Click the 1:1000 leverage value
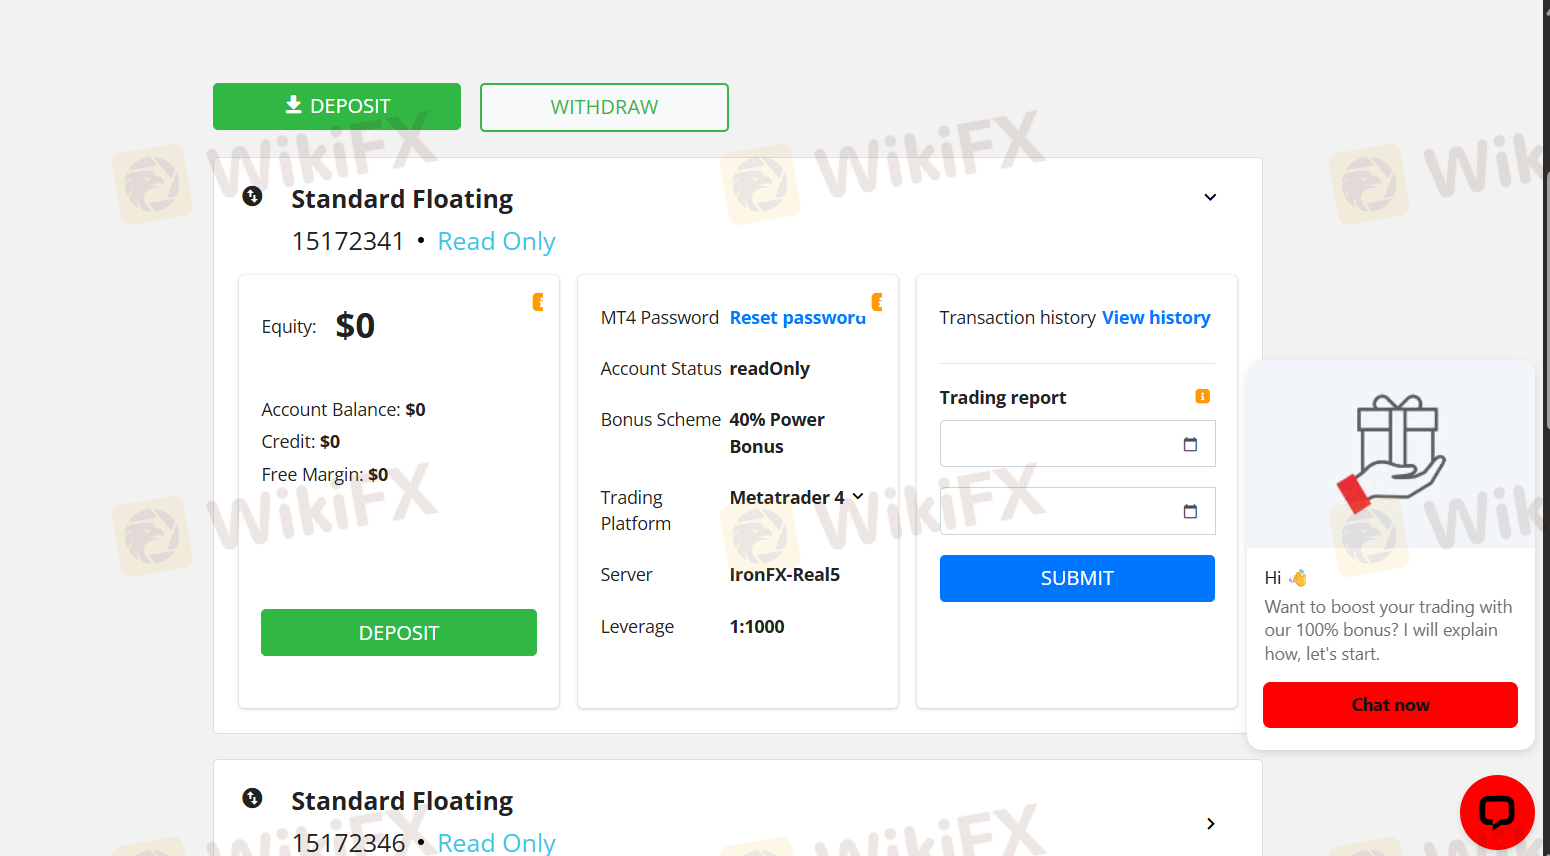Viewport: 1550px width, 856px height. 757,627
